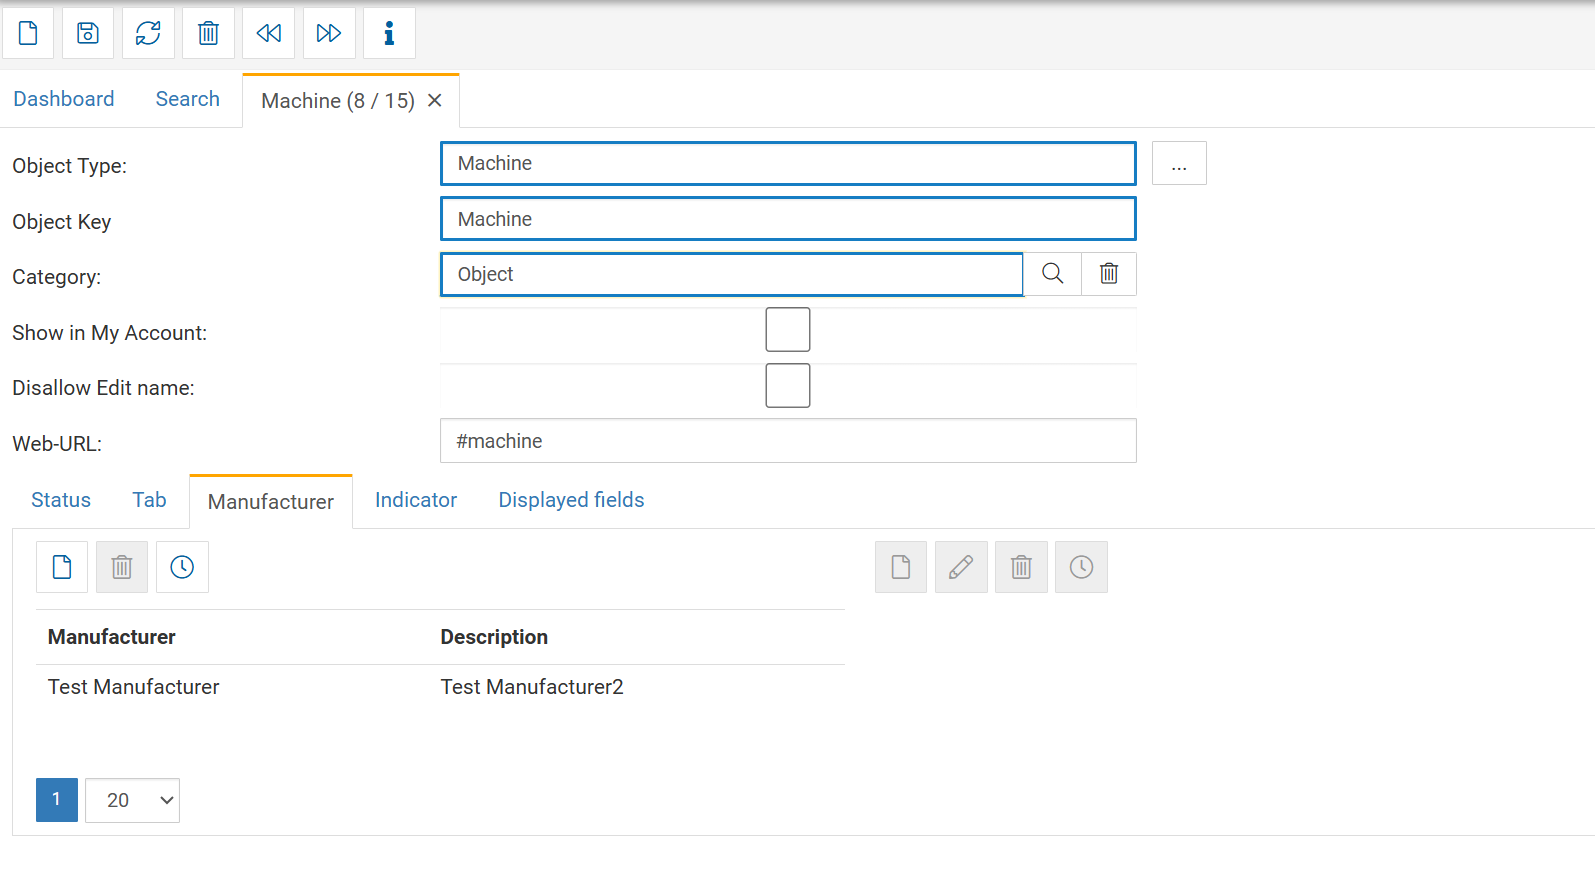Switch to the Indicator tab
Image resolution: width=1595 pixels, height=892 pixels.
coord(415,500)
